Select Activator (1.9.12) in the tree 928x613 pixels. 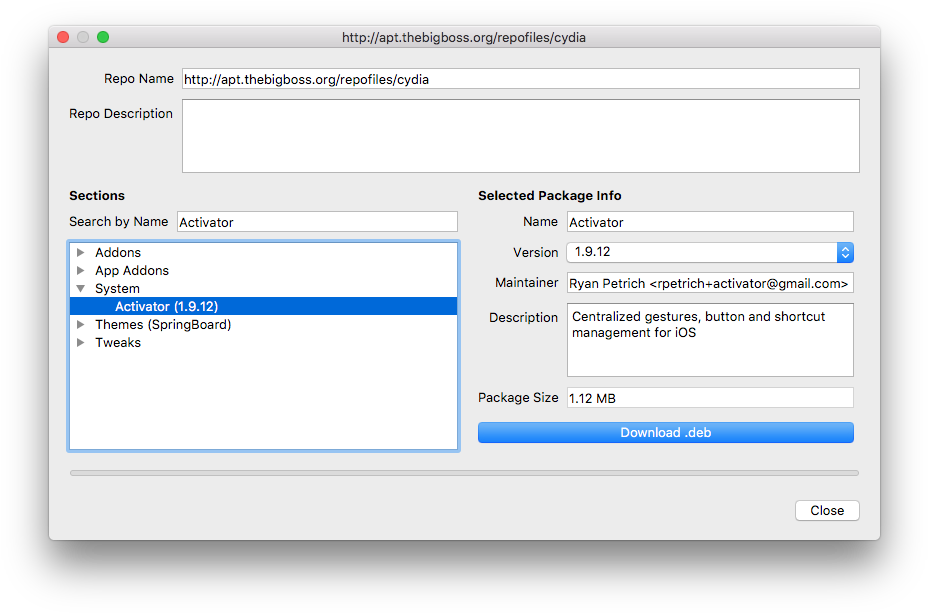263,306
